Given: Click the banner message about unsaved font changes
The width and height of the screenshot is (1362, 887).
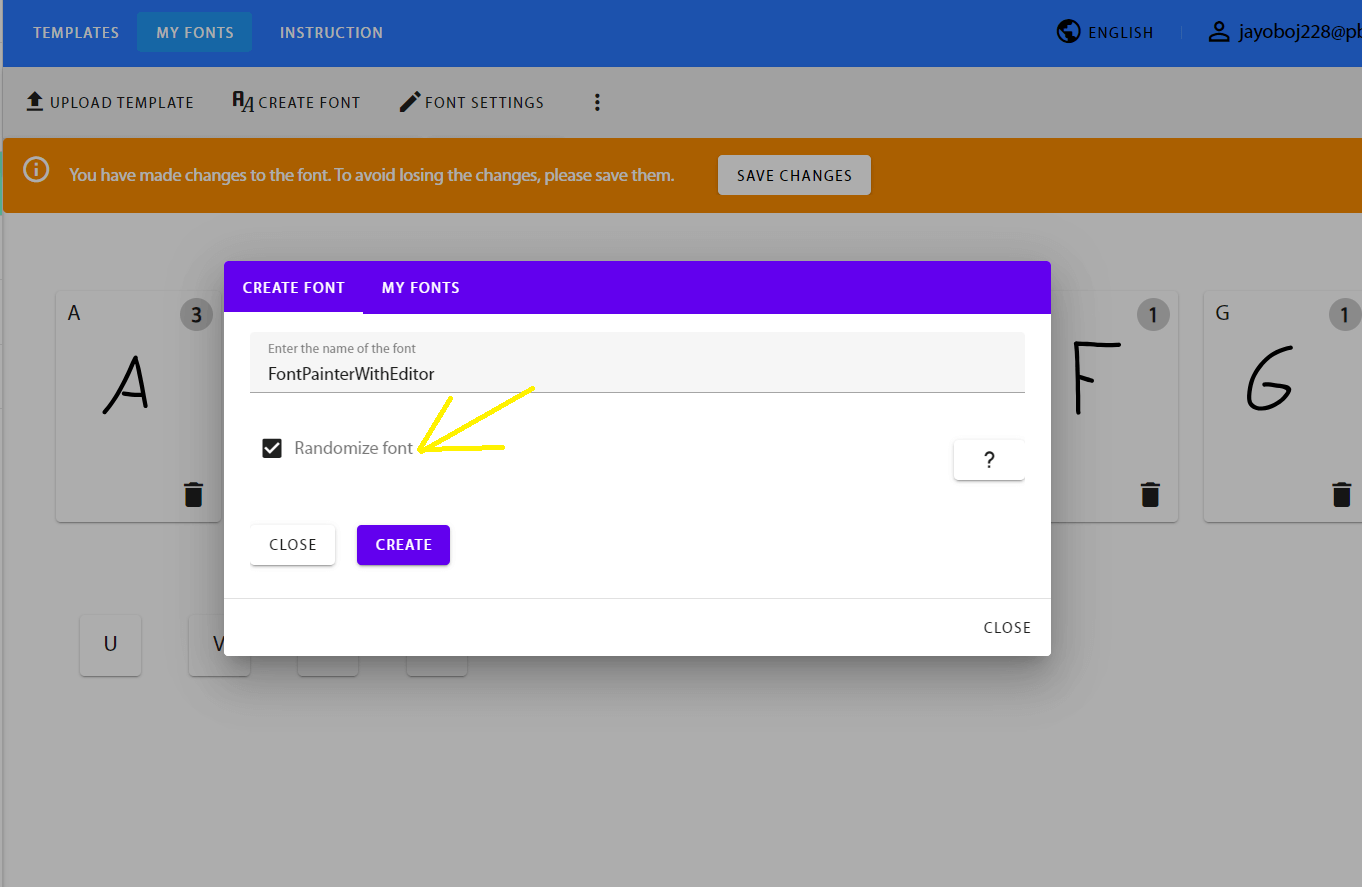Looking at the screenshot, I should pyautogui.click(x=372, y=175).
